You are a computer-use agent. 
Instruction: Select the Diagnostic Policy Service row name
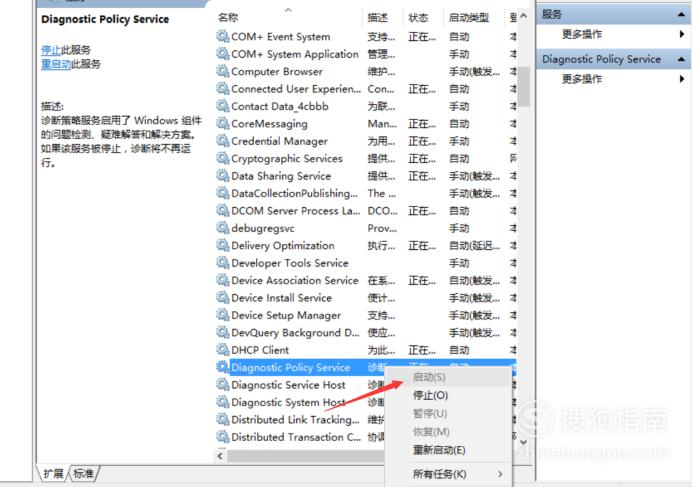[x=290, y=367]
